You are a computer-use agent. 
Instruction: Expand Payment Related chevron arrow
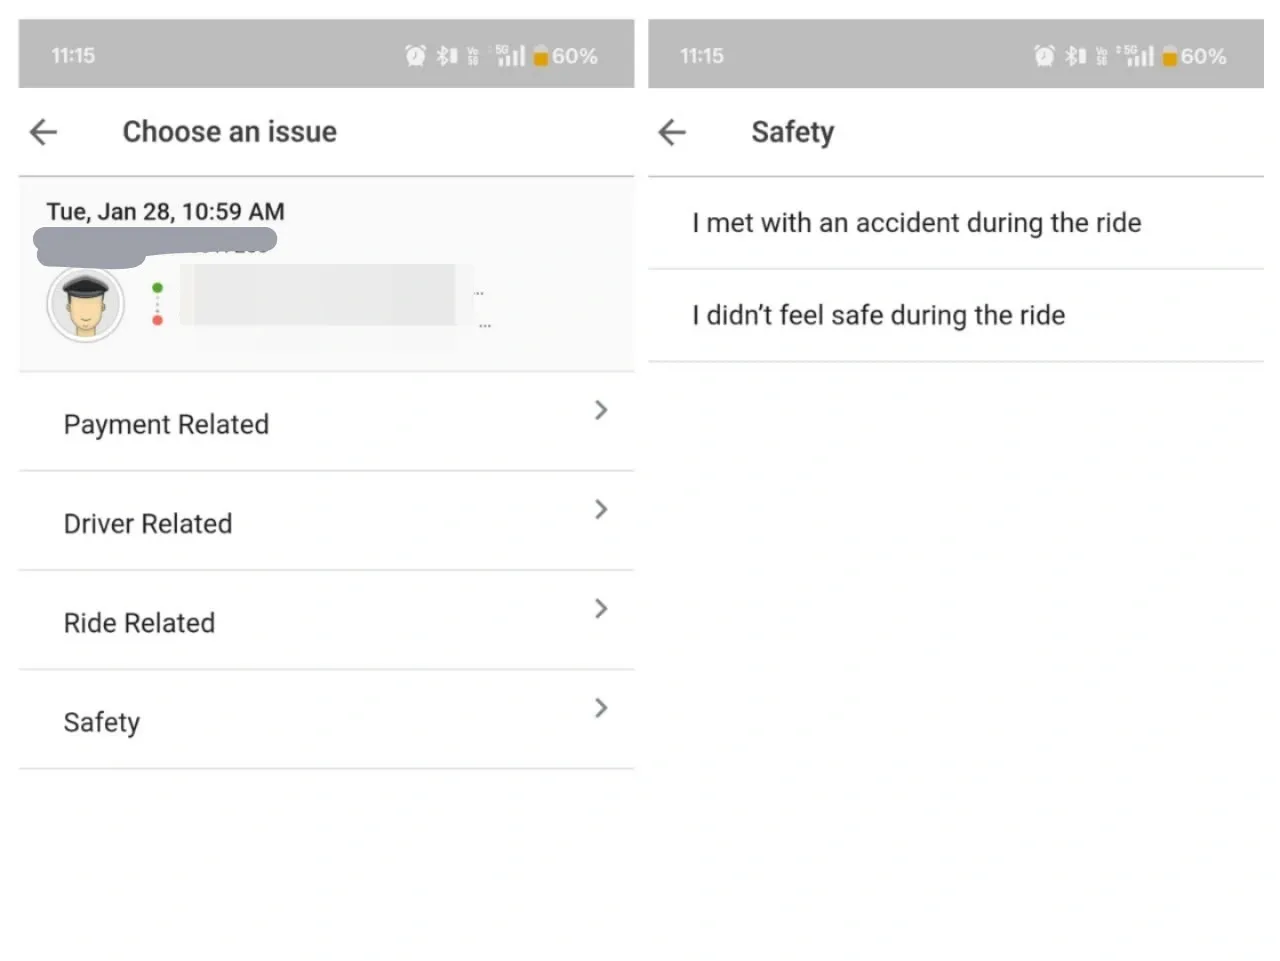(x=601, y=410)
